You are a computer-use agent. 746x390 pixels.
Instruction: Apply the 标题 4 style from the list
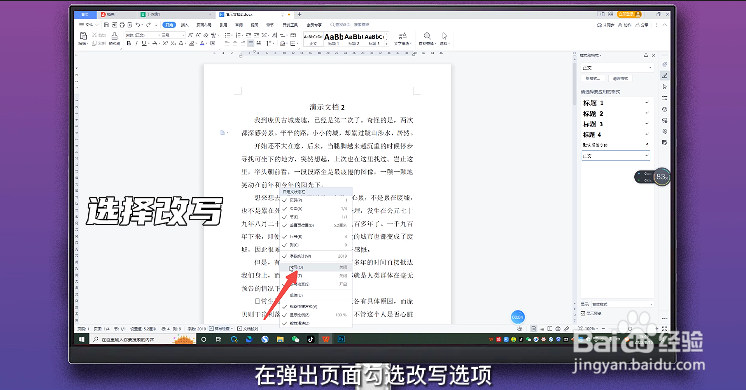(x=614, y=135)
